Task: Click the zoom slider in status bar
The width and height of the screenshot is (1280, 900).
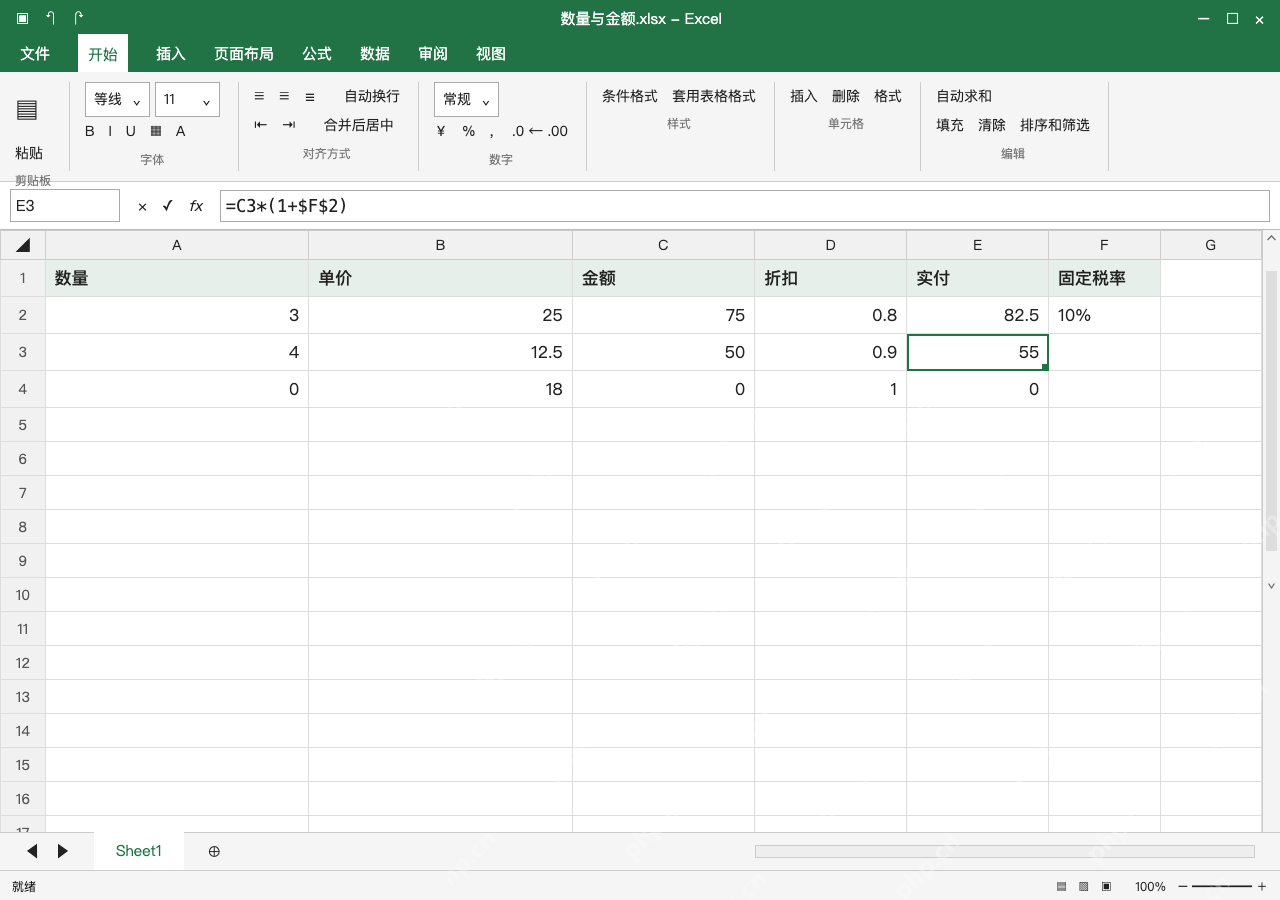Action: tap(1222, 886)
